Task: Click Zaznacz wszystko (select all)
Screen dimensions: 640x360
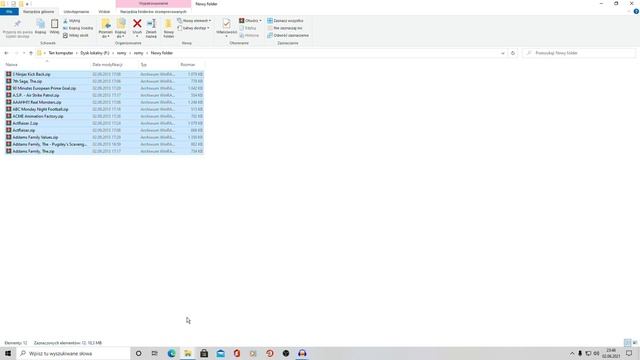Action: tap(285, 21)
